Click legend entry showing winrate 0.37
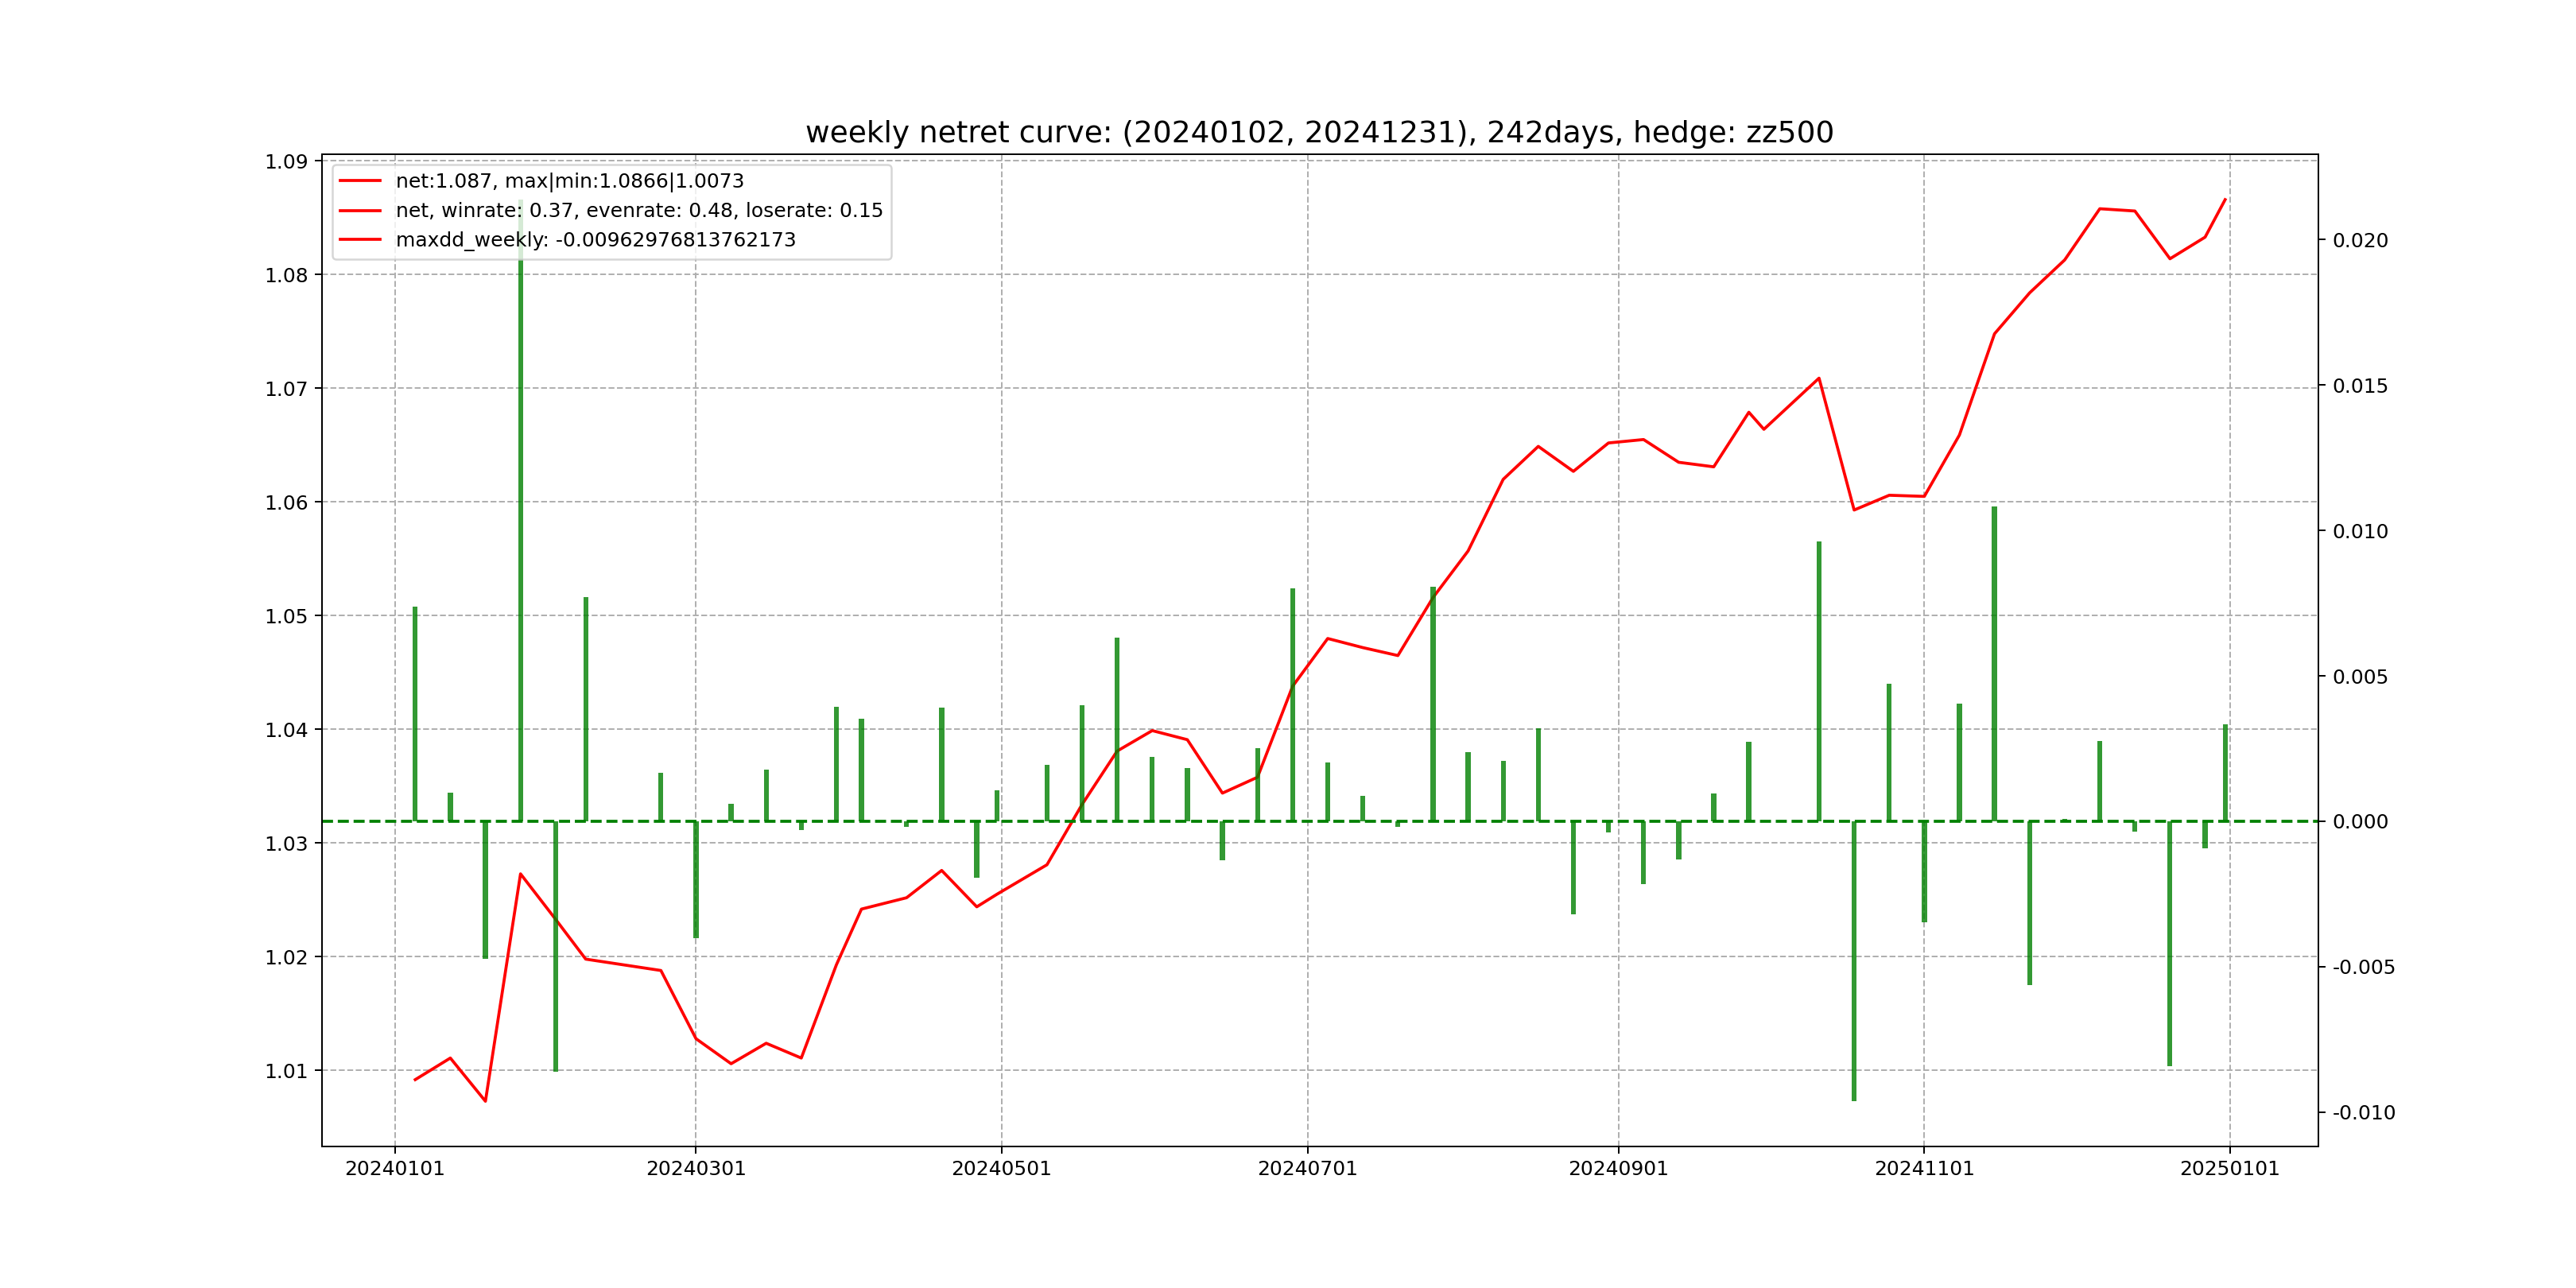This screenshot has width=2576, height=1288. pos(639,211)
